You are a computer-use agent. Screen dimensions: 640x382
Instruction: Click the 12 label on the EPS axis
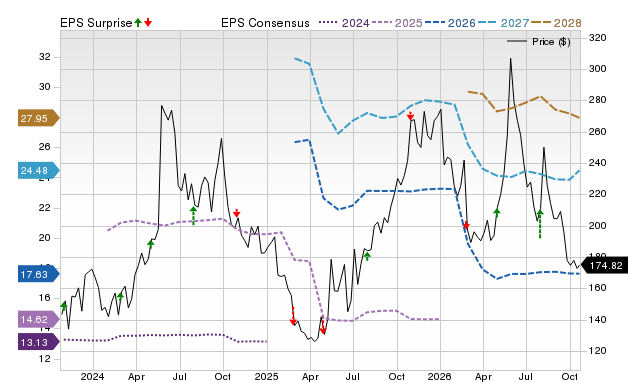click(x=44, y=359)
